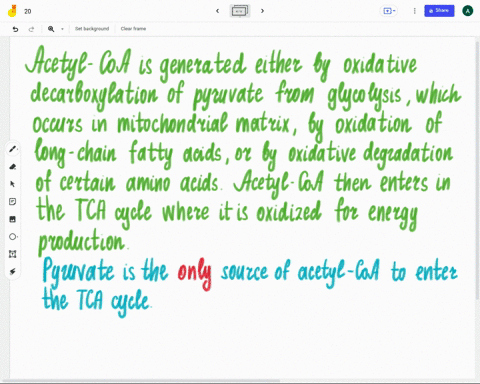Expand the zoom level dropdown arrow
480x384 pixels.
click(x=62, y=29)
